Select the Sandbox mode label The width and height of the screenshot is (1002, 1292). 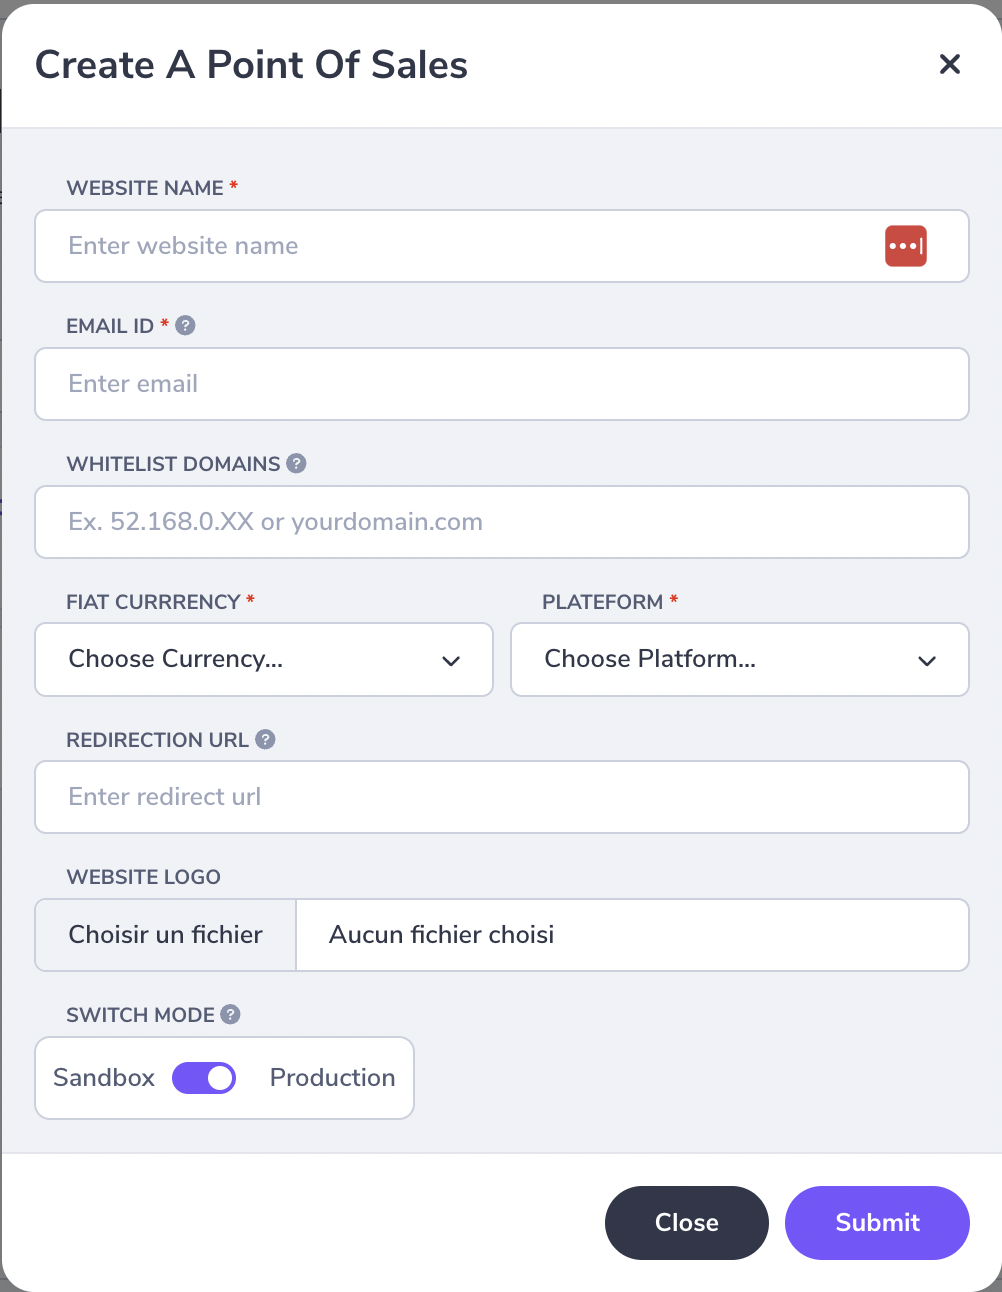click(x=104, y=1077)
